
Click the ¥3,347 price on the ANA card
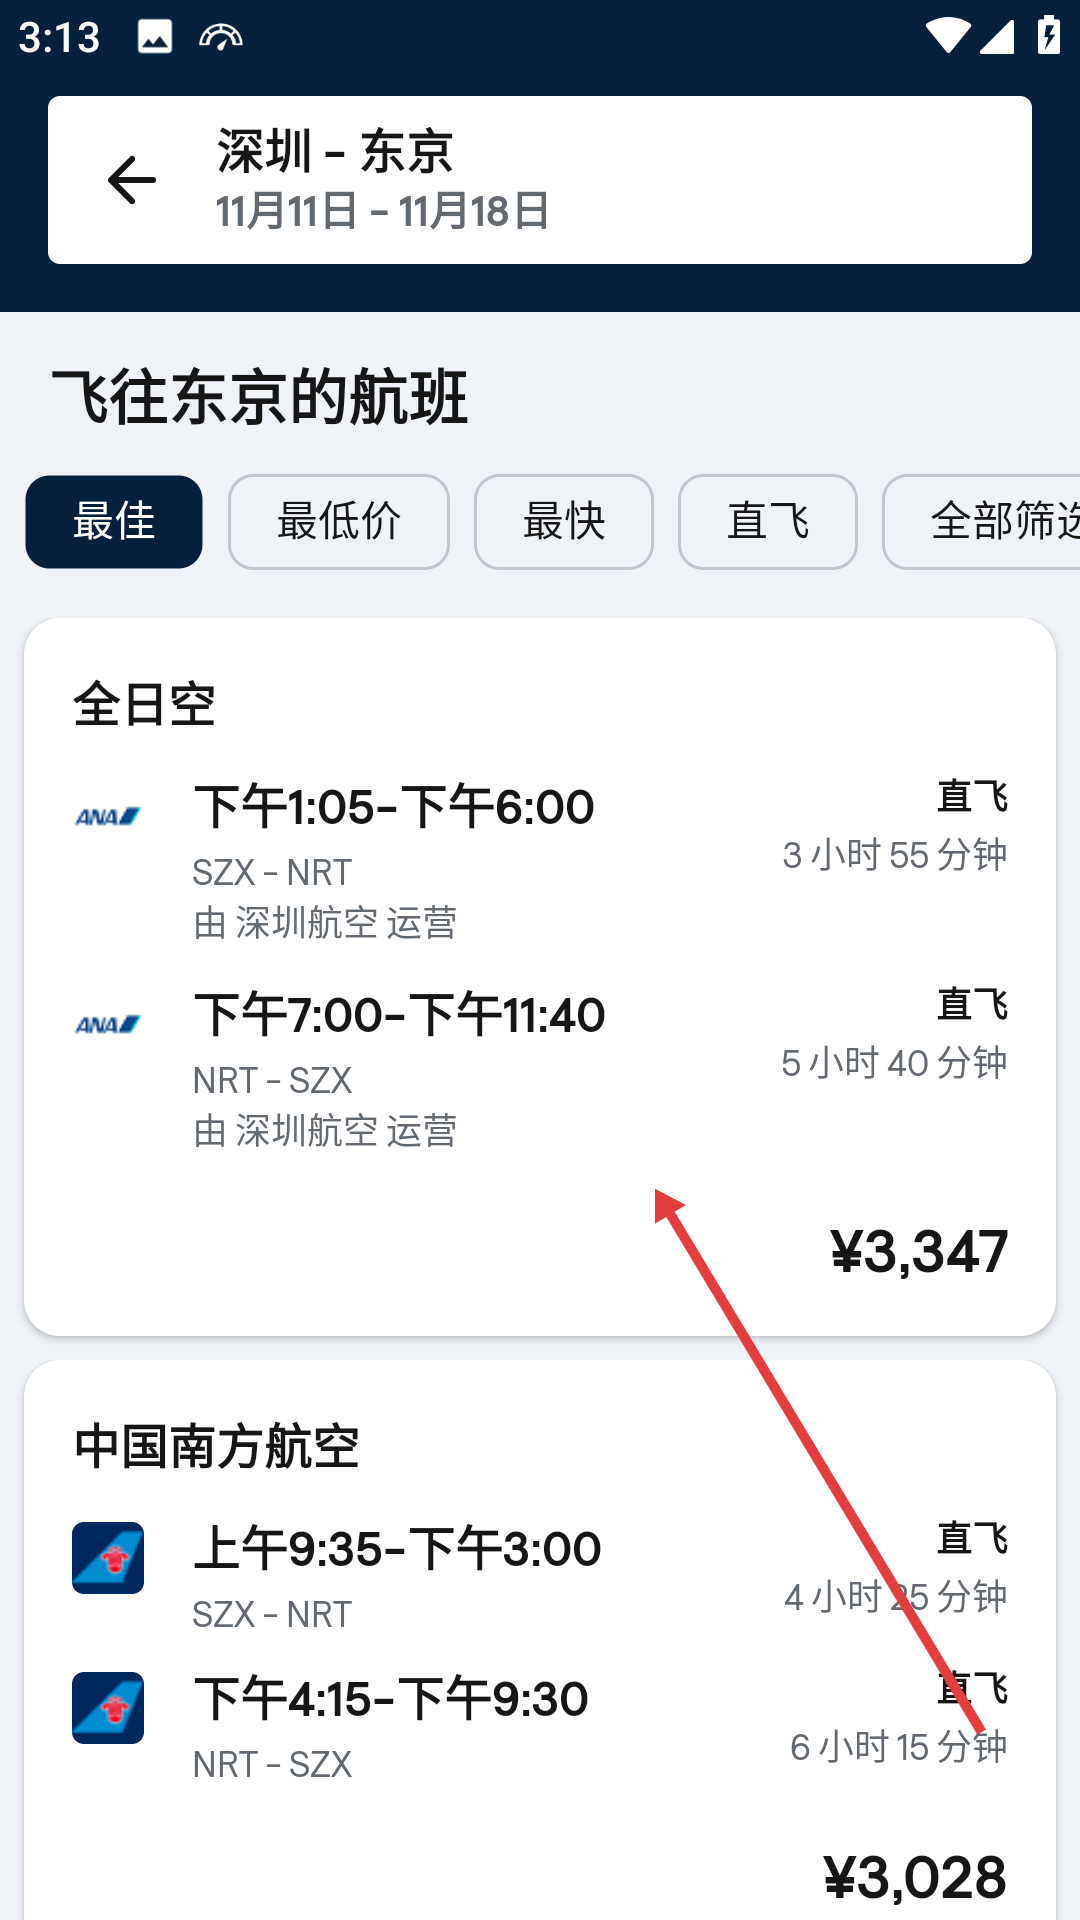[917, 1246]
